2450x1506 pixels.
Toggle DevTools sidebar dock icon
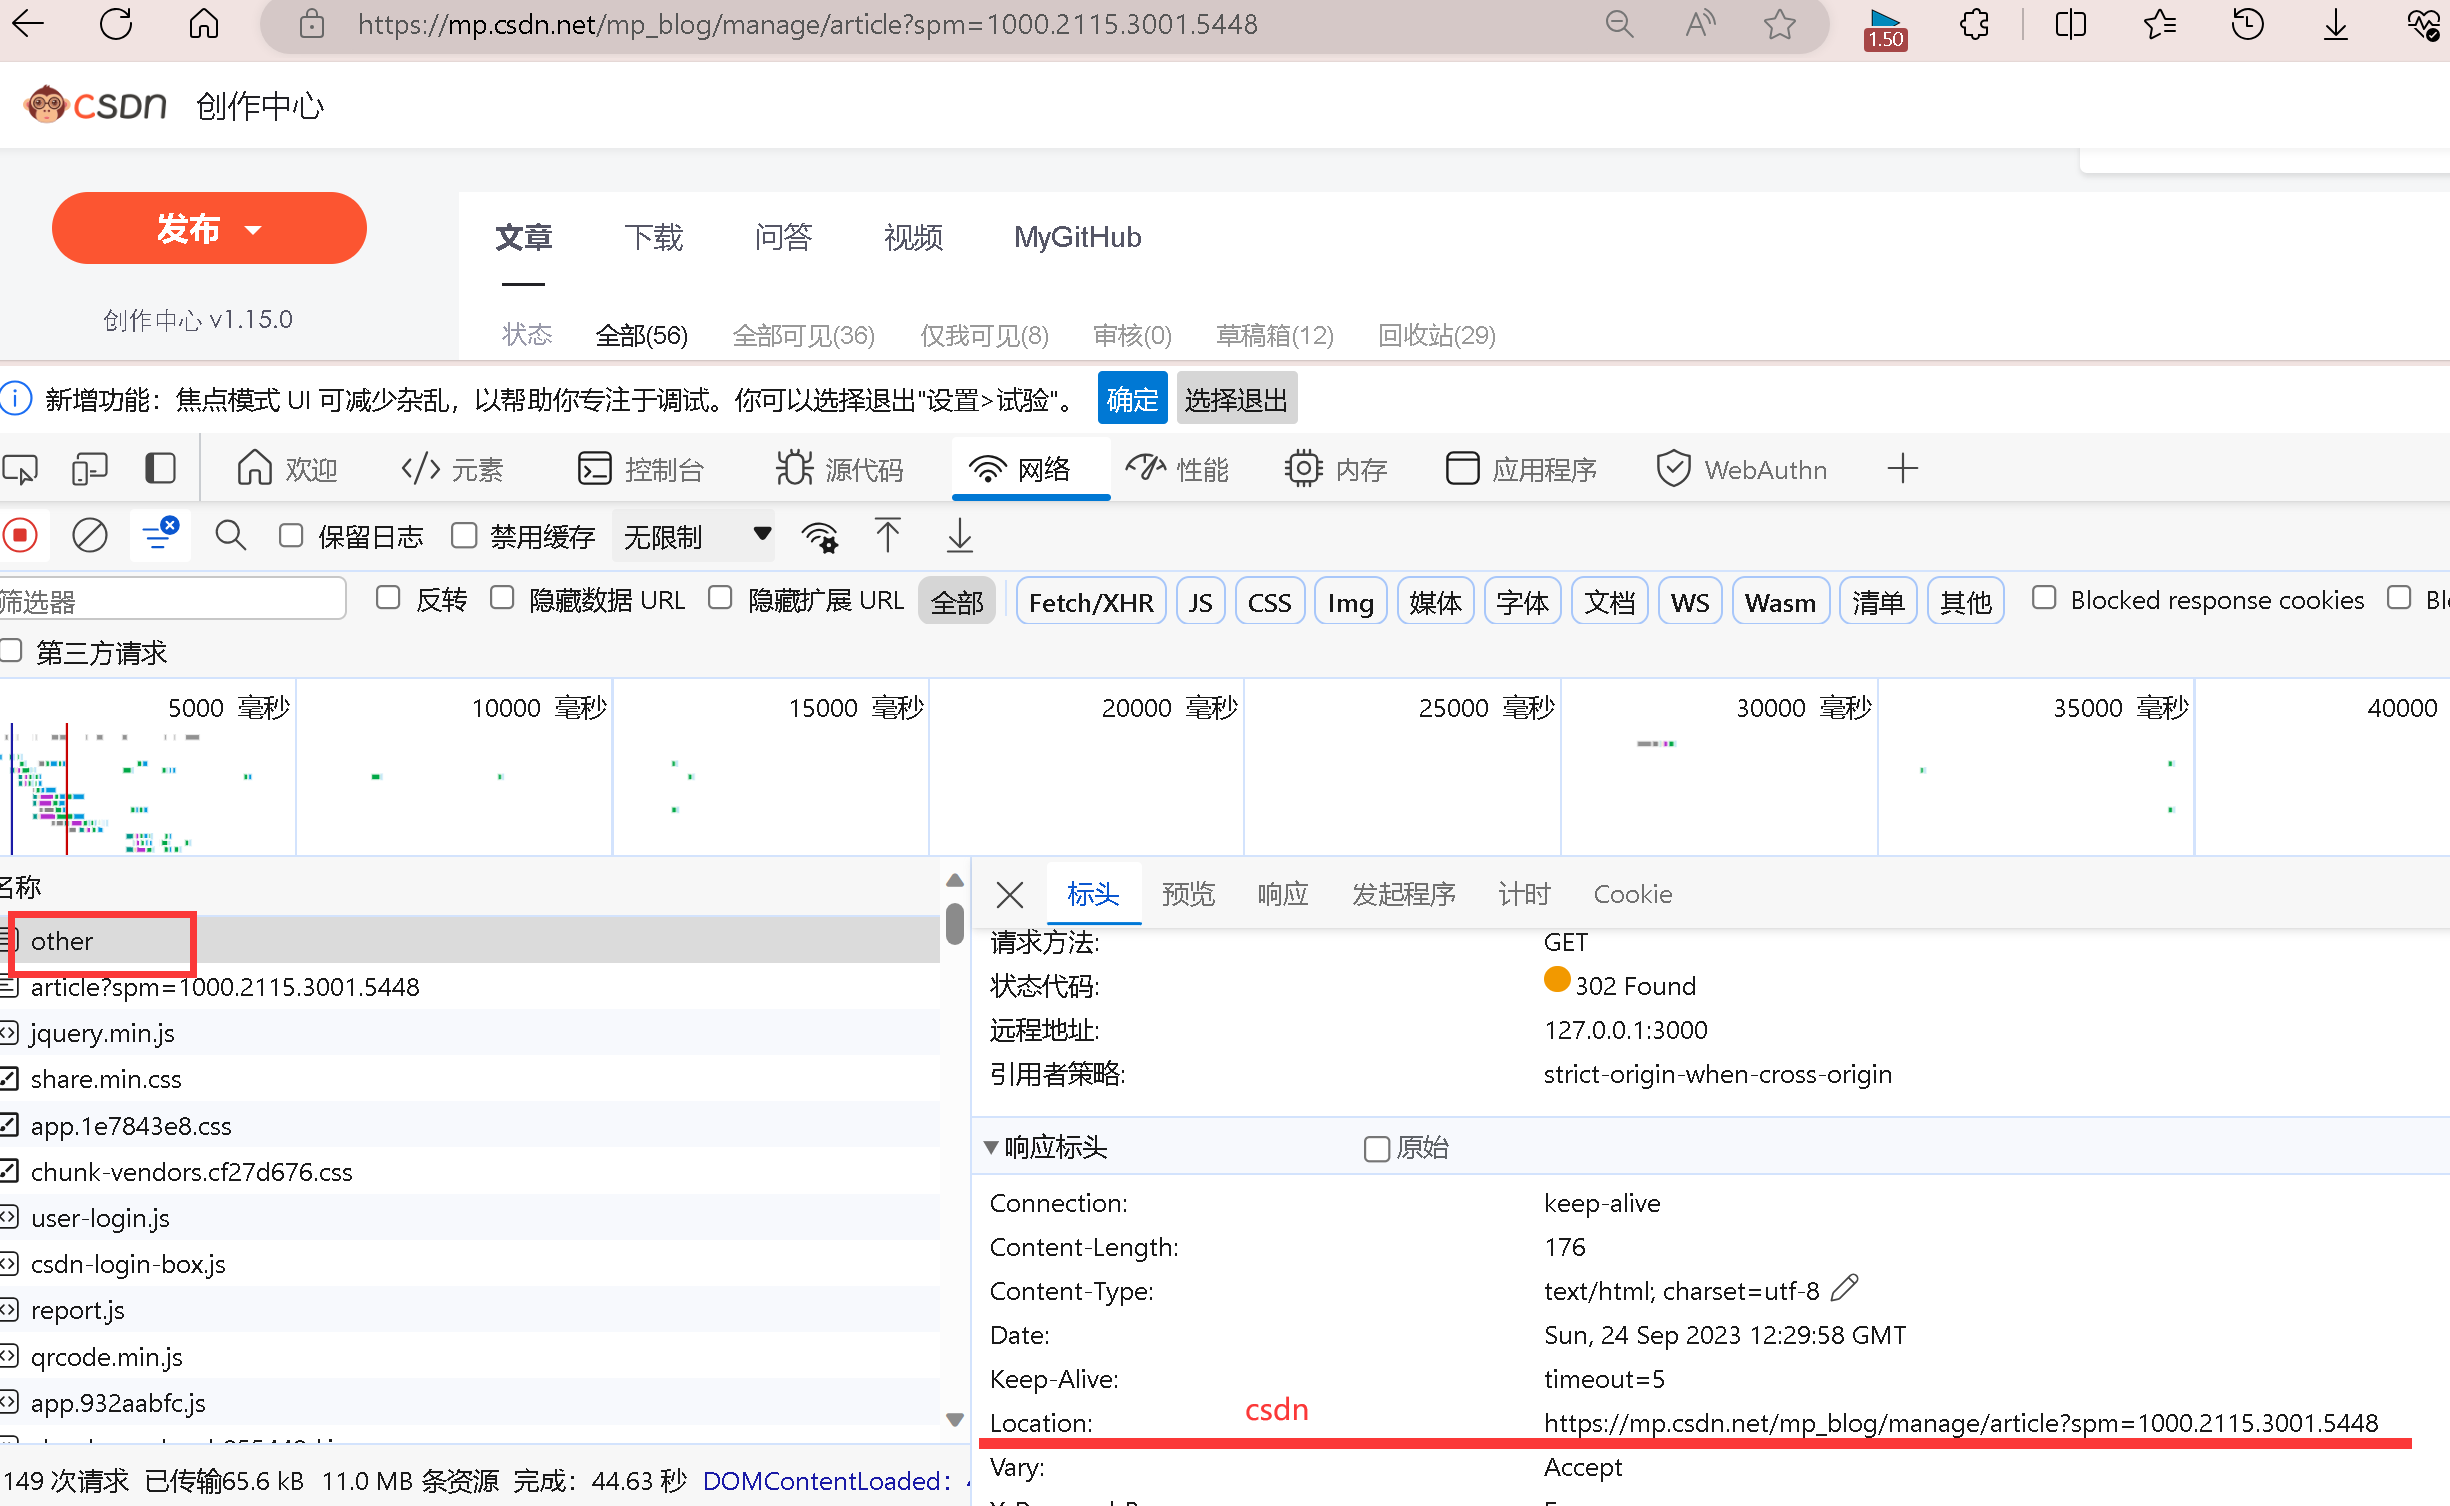tap(160, 469)
